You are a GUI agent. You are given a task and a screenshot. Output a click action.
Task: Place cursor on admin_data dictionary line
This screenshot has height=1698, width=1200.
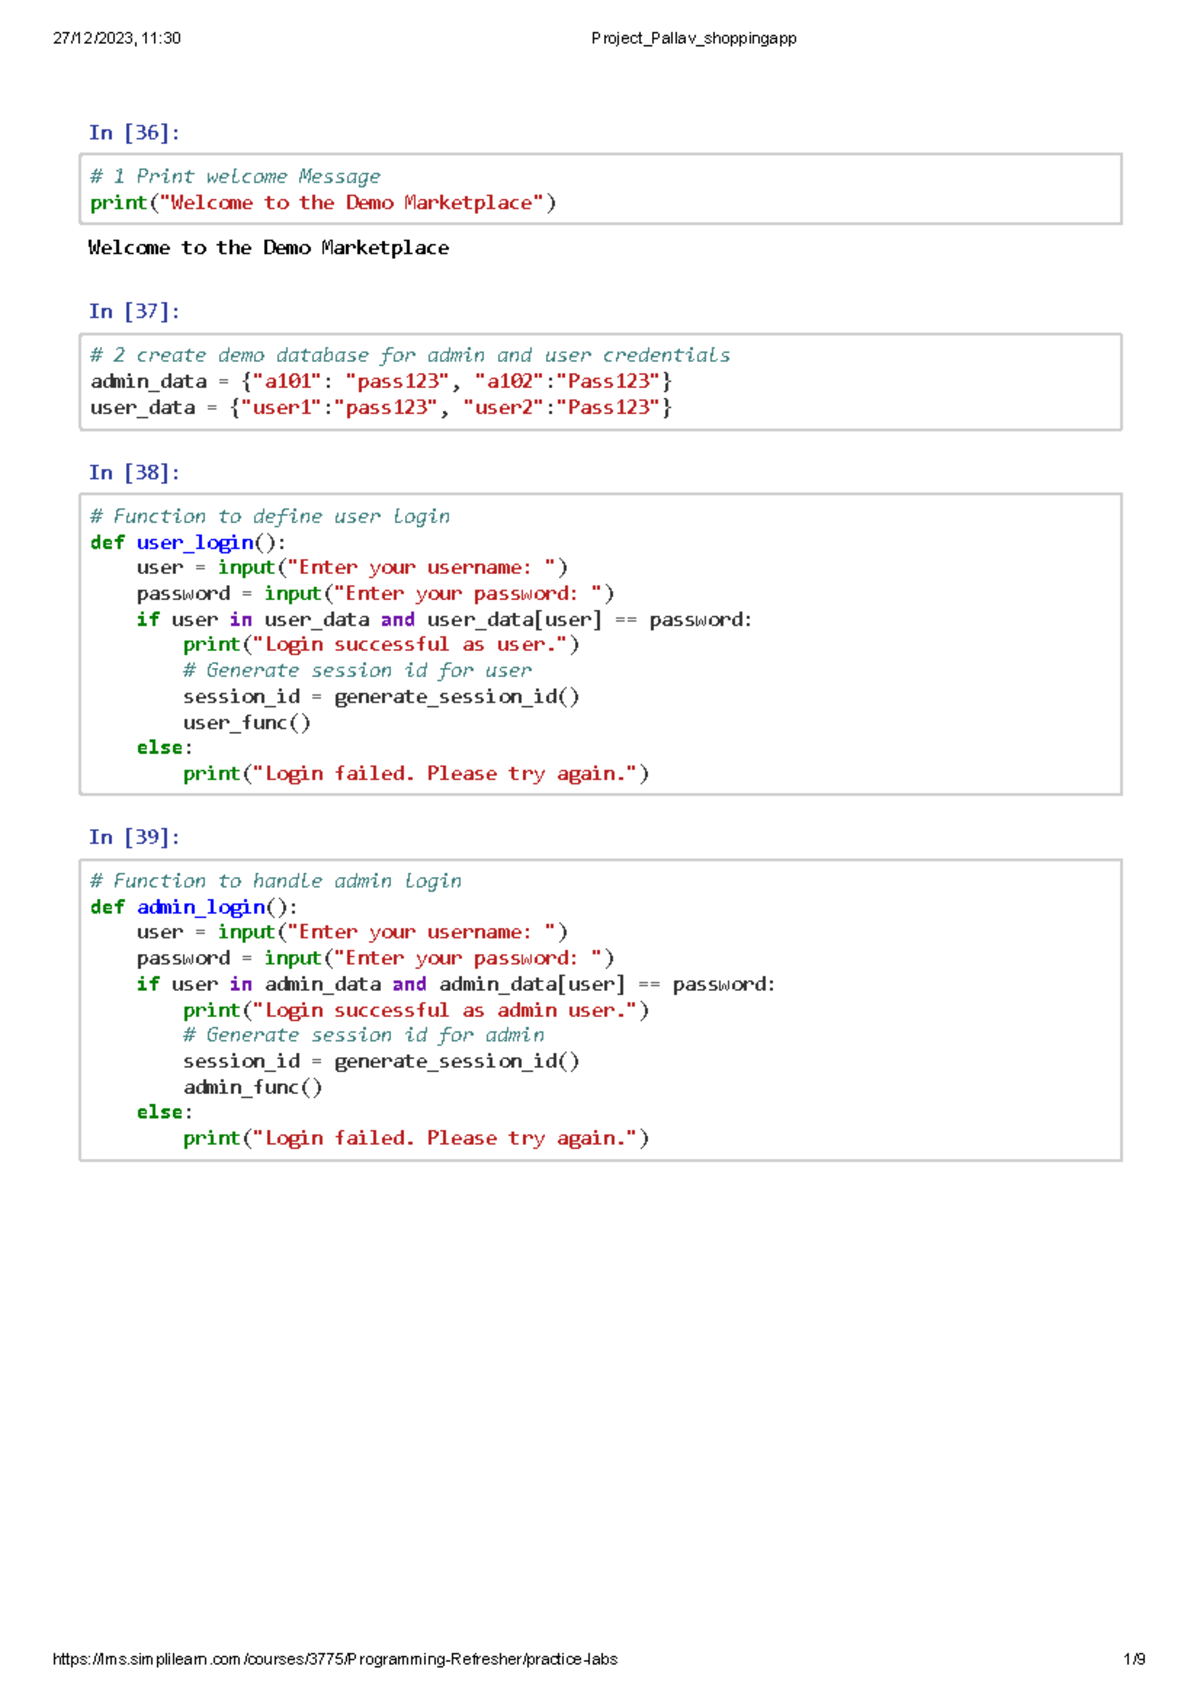pos(380,382)
